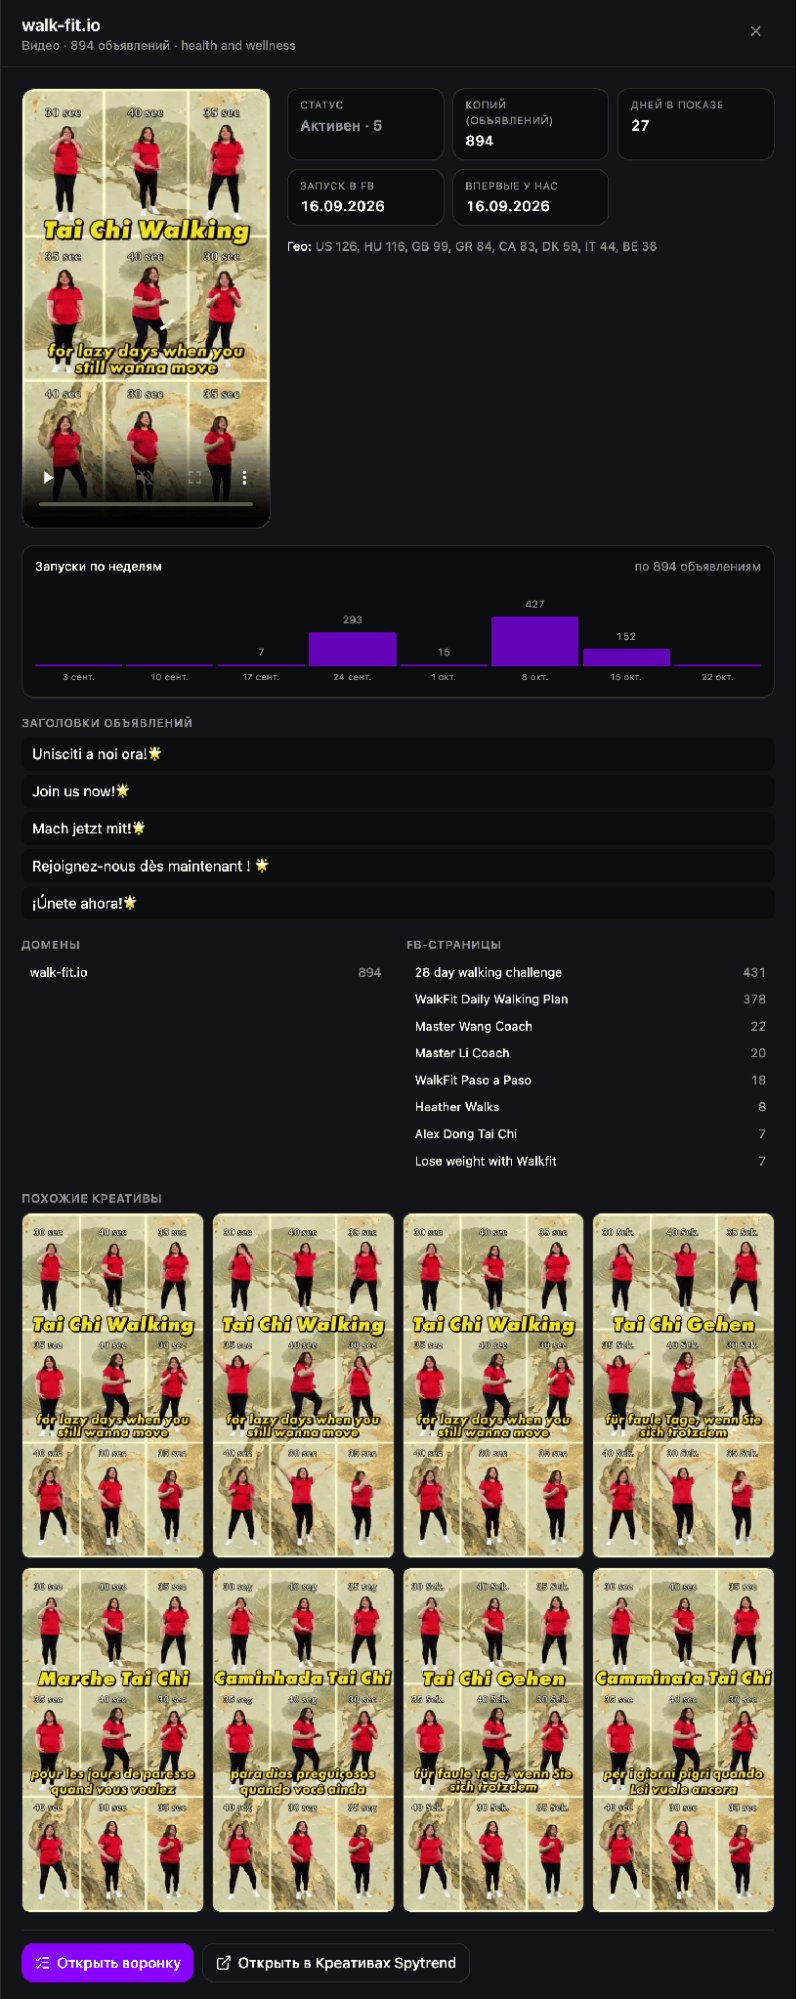Click the Впервые у нас date card
This screenshot has height=1999, width=796.
(x=530, y=197)
